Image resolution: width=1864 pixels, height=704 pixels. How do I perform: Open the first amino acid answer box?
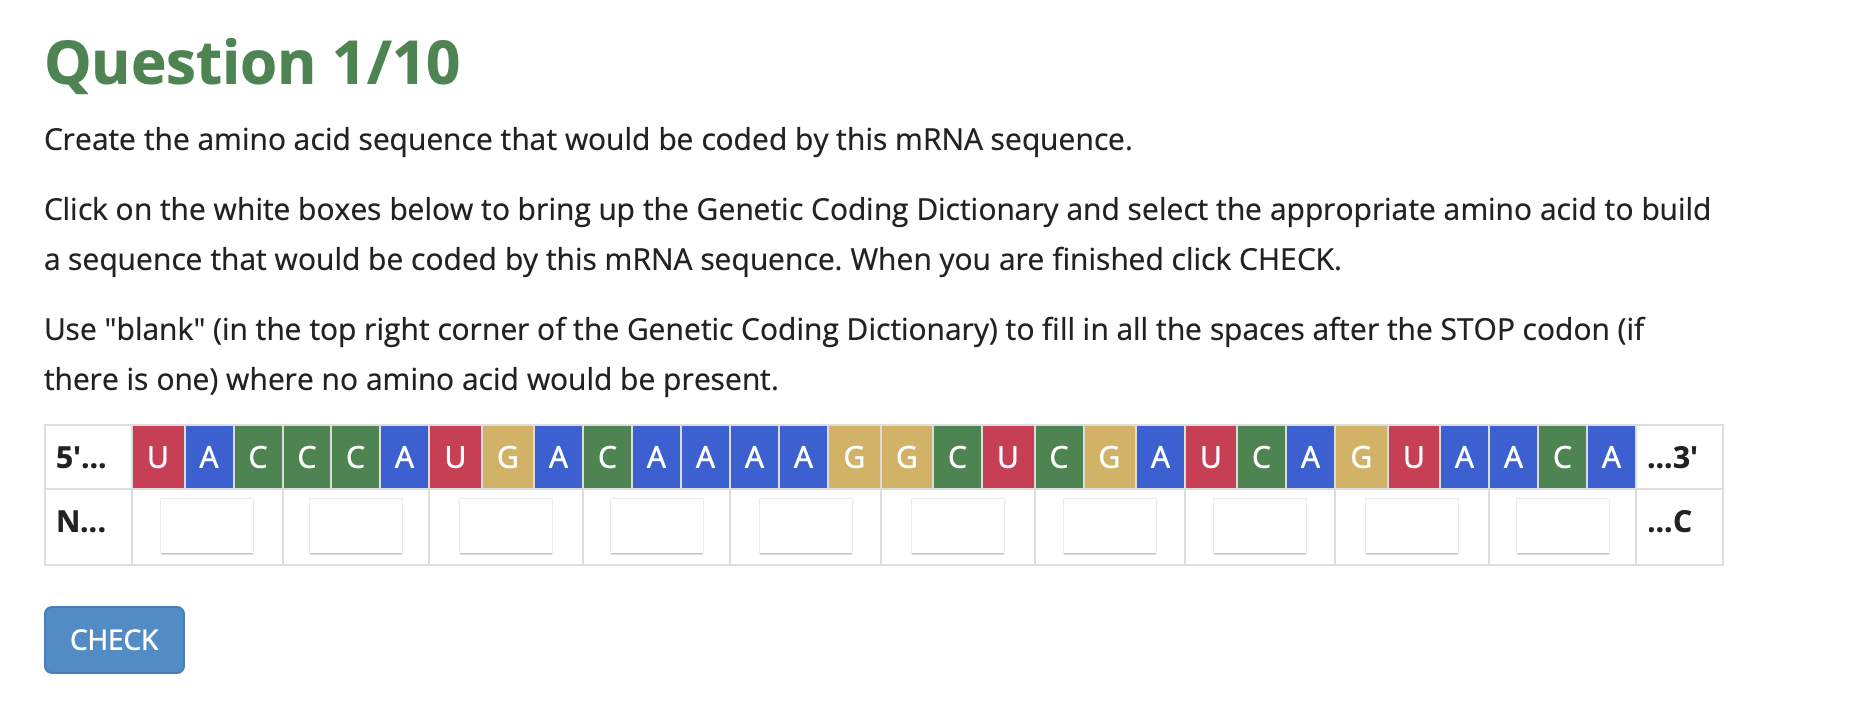coord(206,524)
